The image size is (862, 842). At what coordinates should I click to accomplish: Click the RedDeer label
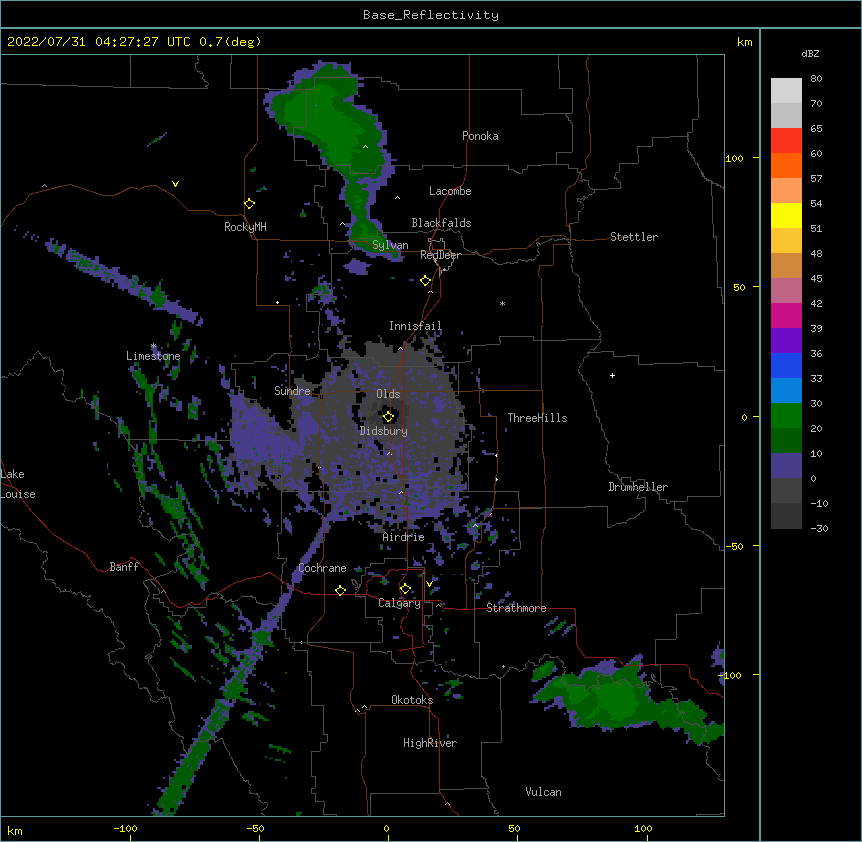point(440,255)
